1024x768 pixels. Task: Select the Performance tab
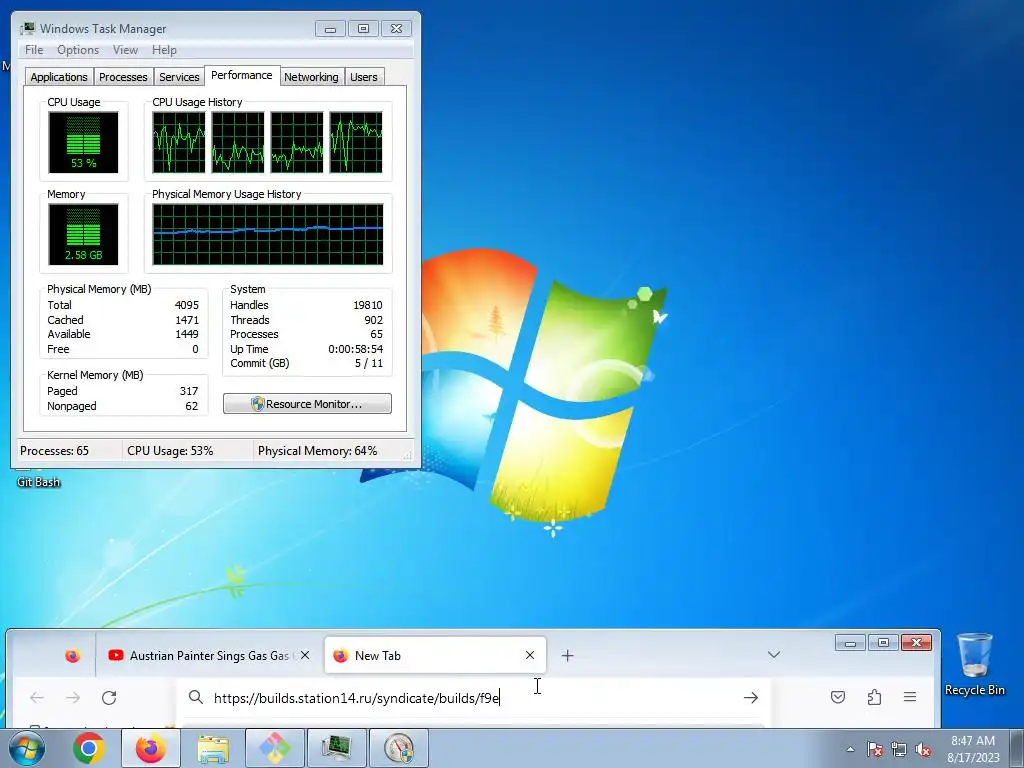click(x=242, y=75)
